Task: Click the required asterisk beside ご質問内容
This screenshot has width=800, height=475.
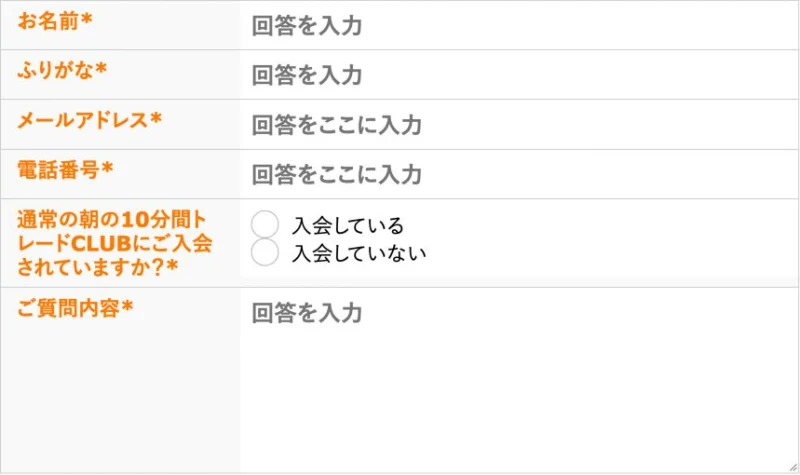Action: (x=128, y=306)
